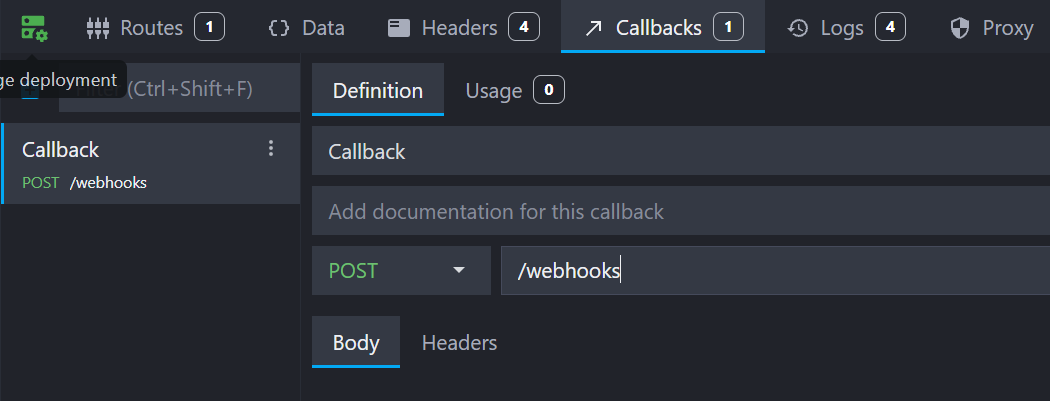Click the callback documentation field
This screenshot has height=401, width=1050.
680,212
